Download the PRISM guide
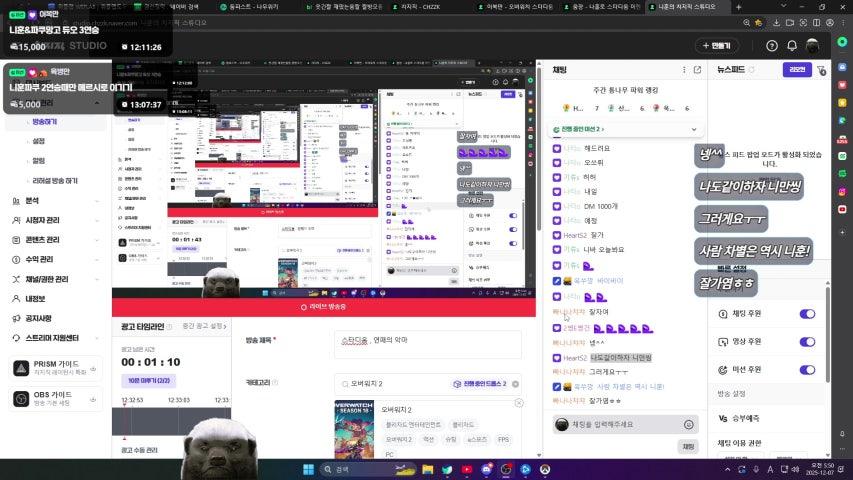 tap(94, 368)
